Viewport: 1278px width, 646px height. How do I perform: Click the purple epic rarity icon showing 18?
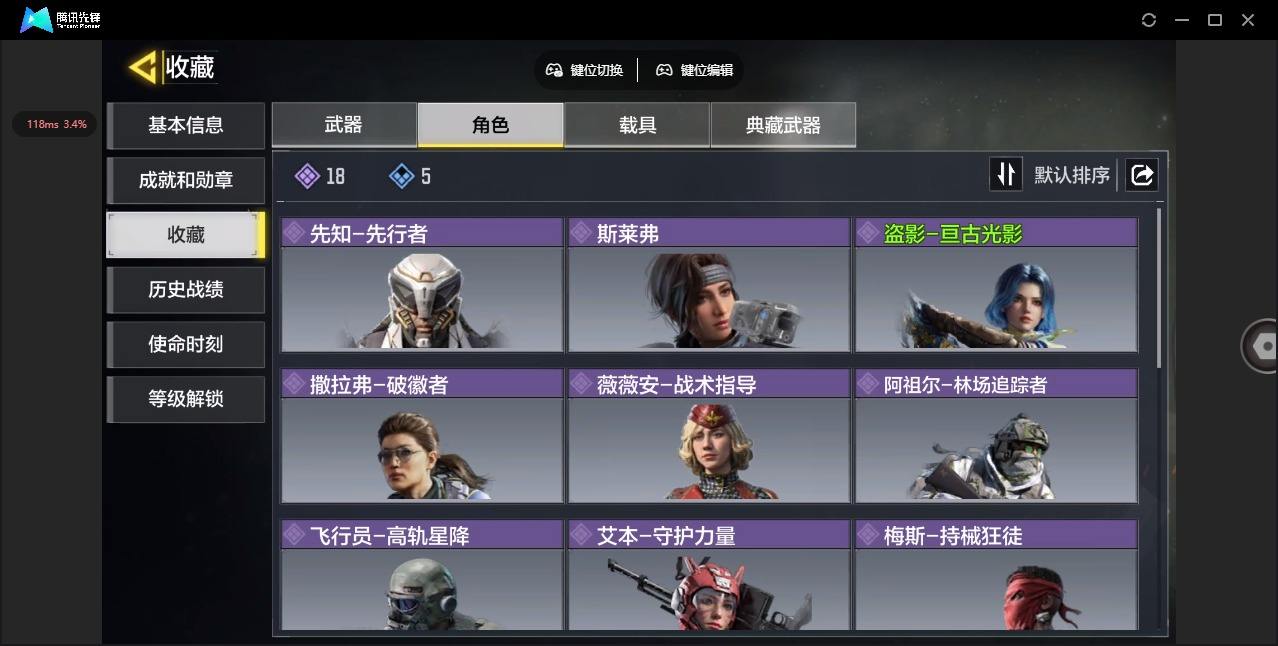coord(307,176)
